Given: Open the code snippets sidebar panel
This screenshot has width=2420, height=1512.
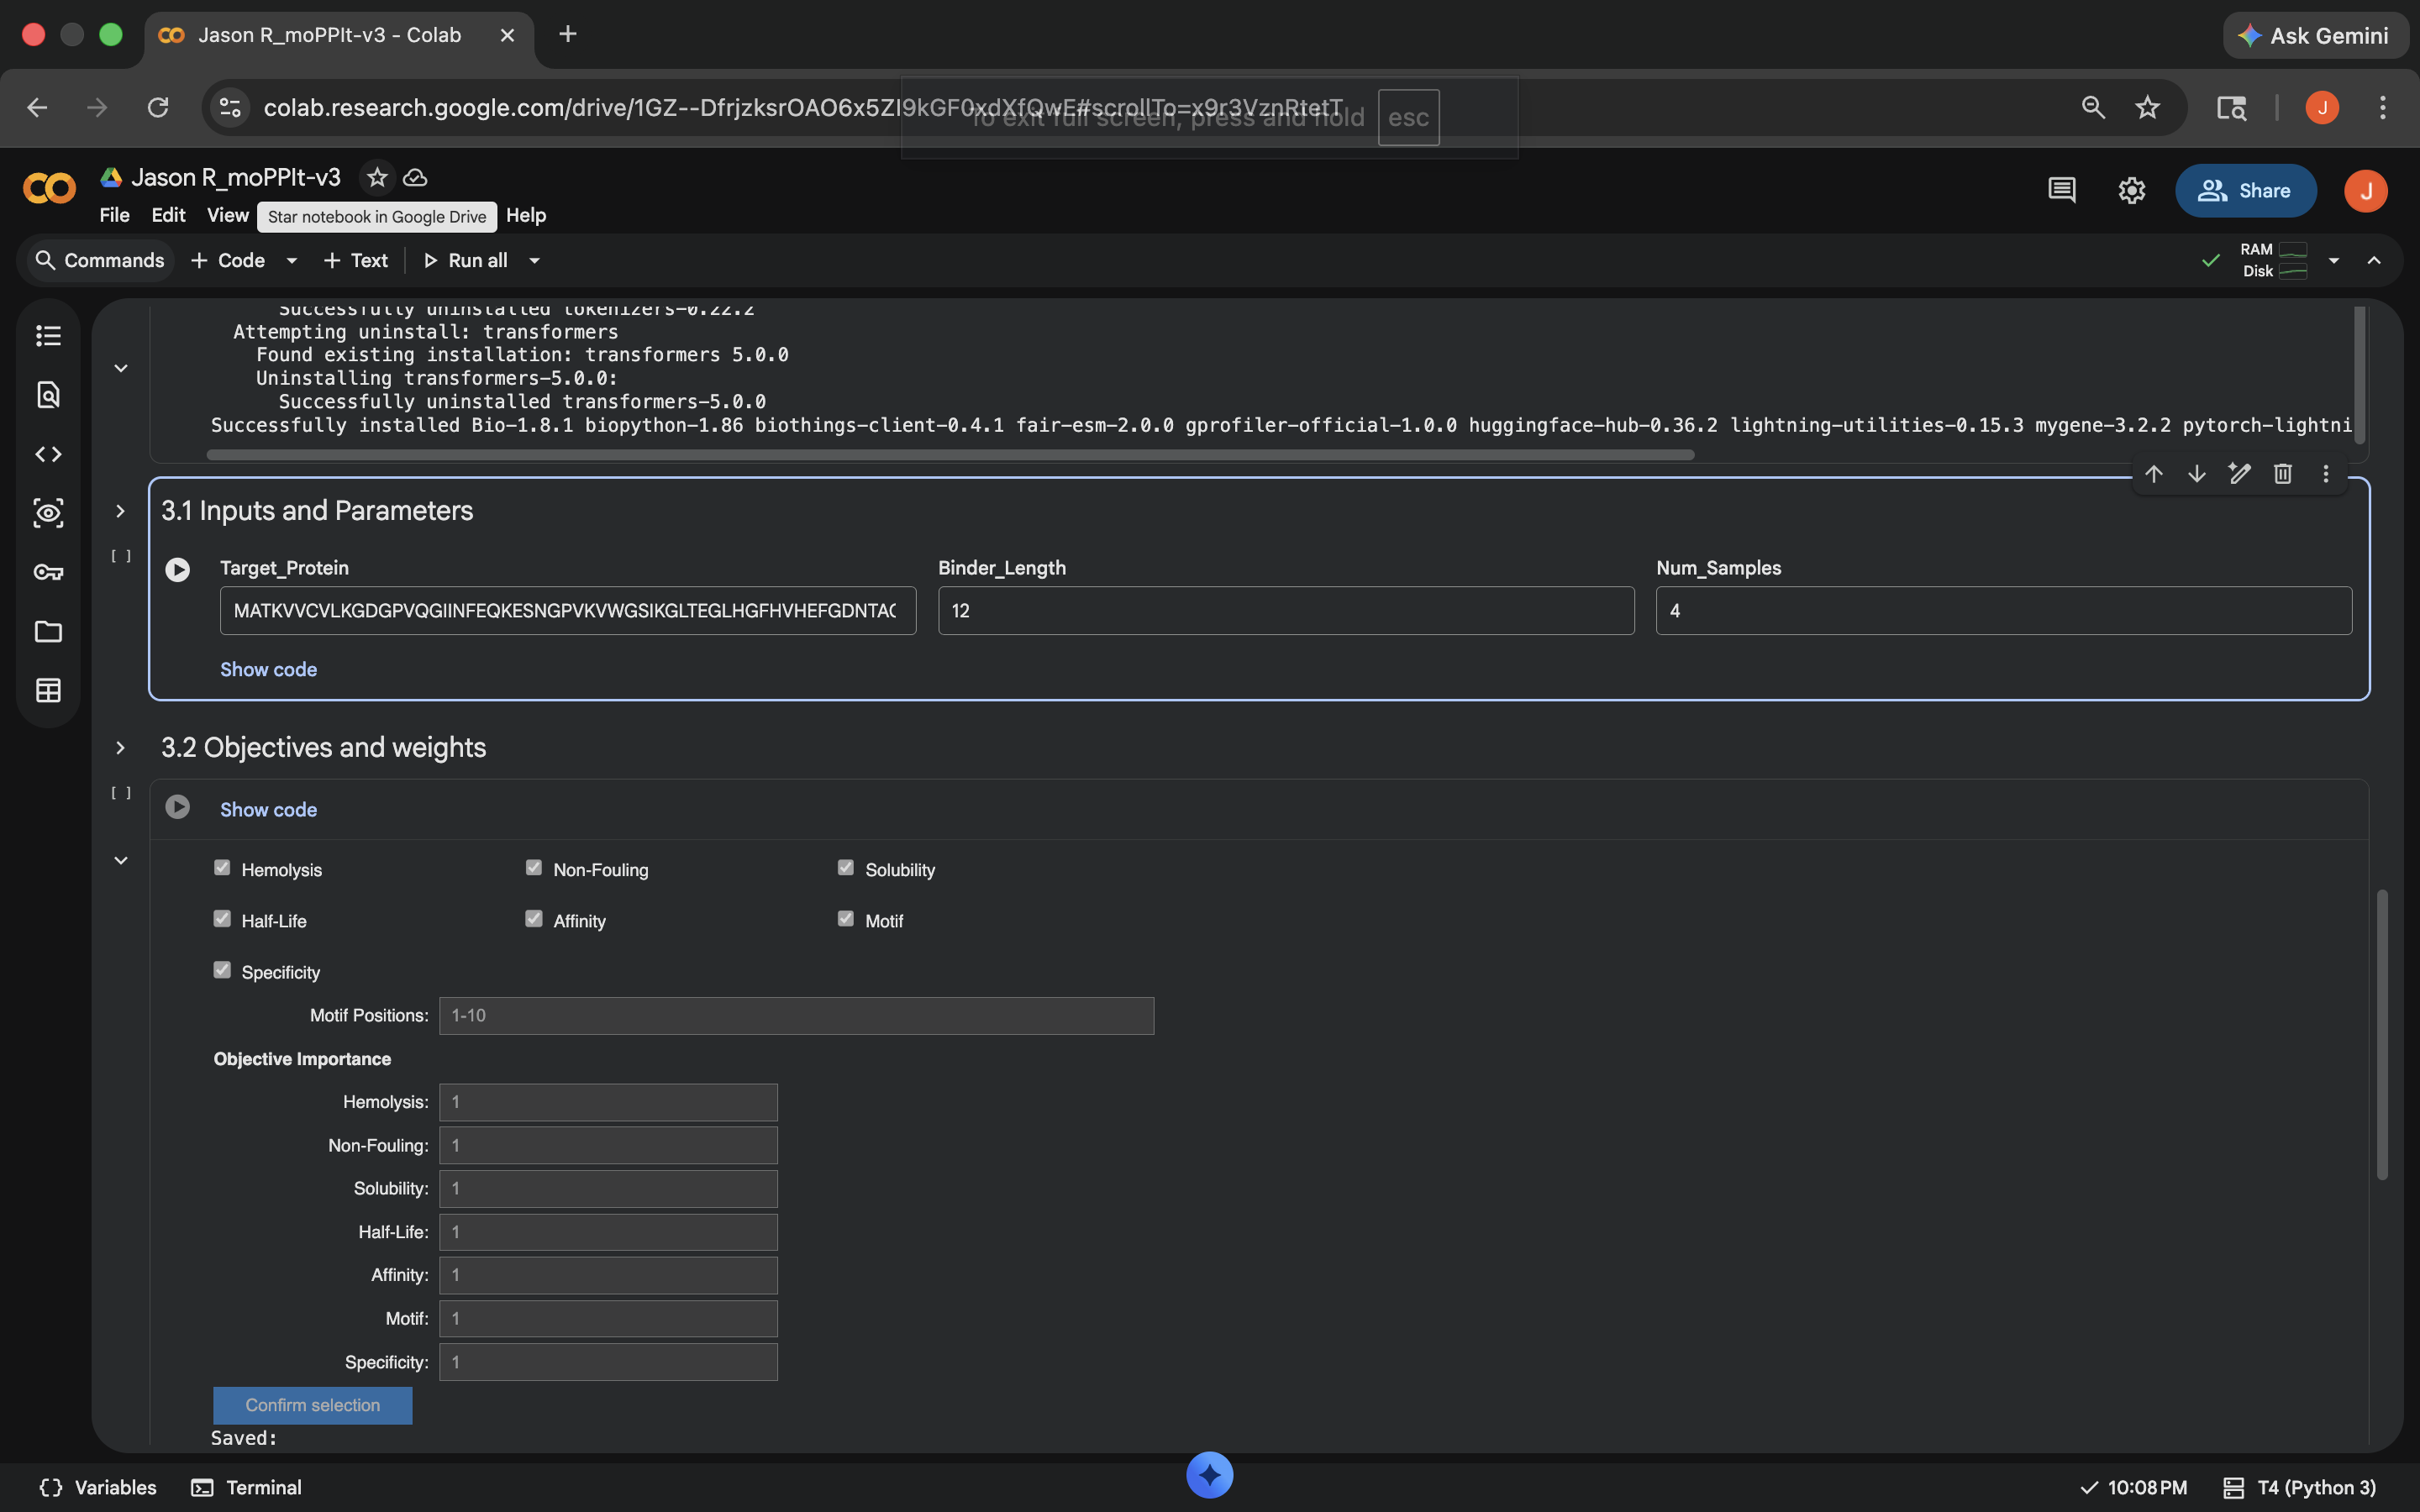Looking at the screenshot, I should 48,454.
